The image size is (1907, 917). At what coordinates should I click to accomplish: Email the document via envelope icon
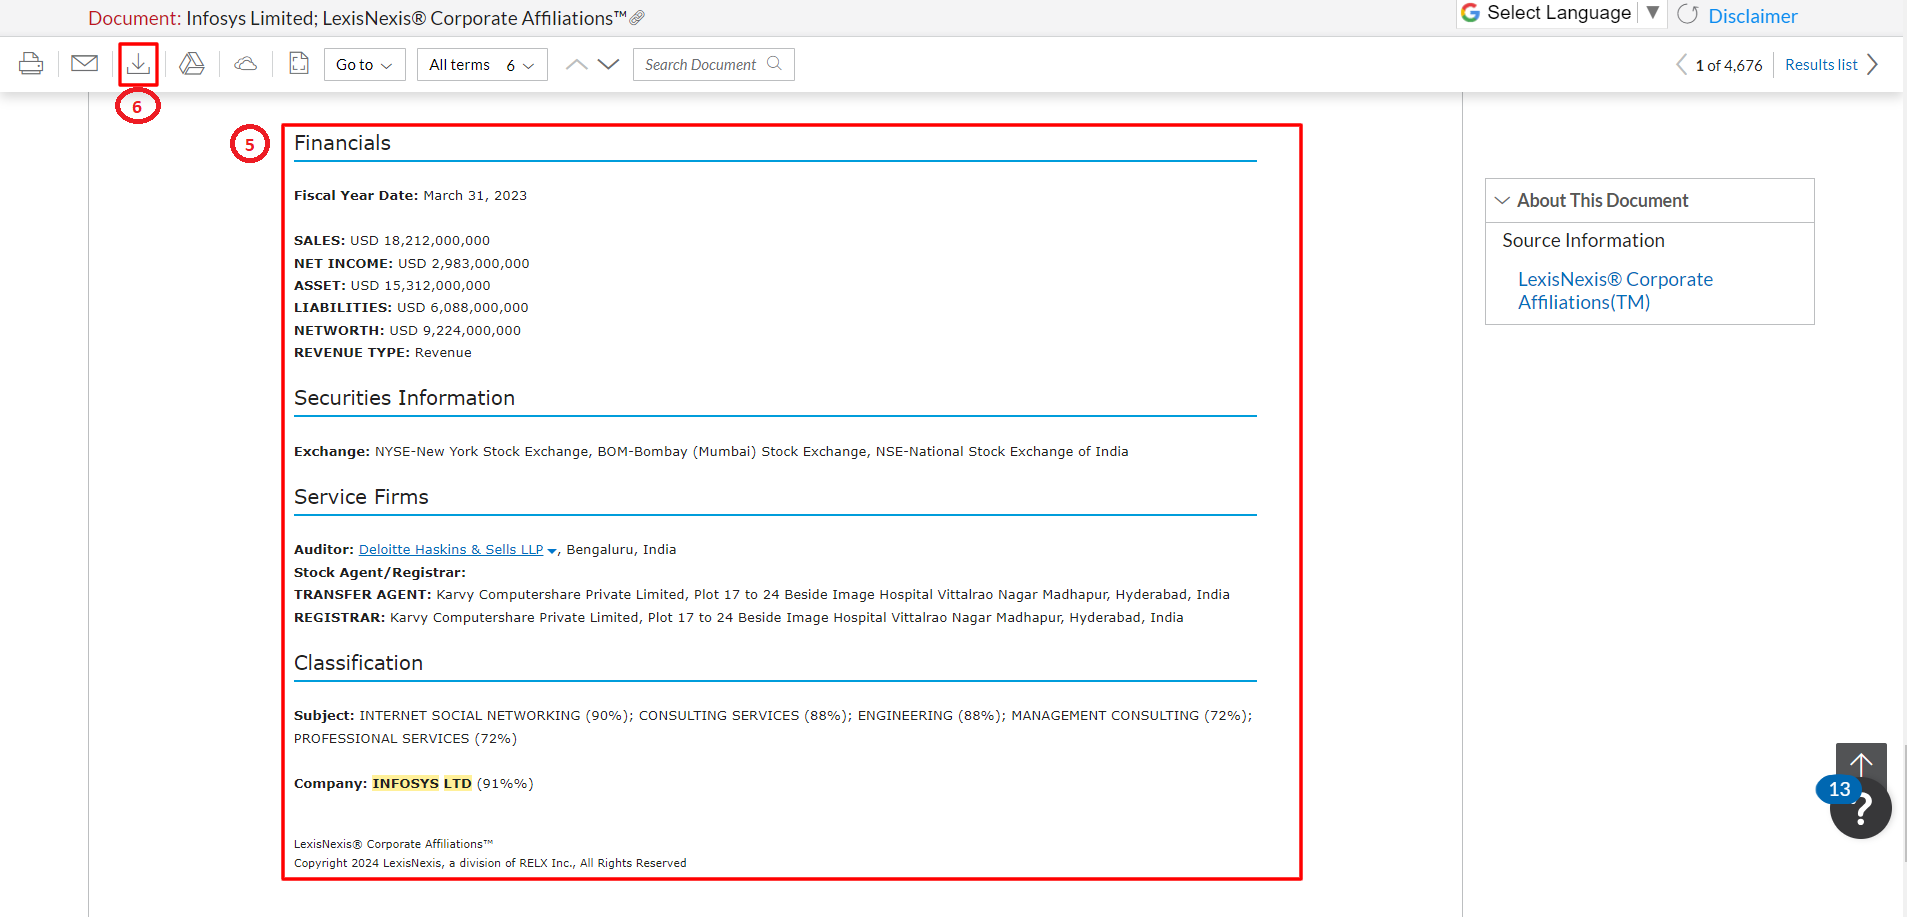click(x=85, y=64)
